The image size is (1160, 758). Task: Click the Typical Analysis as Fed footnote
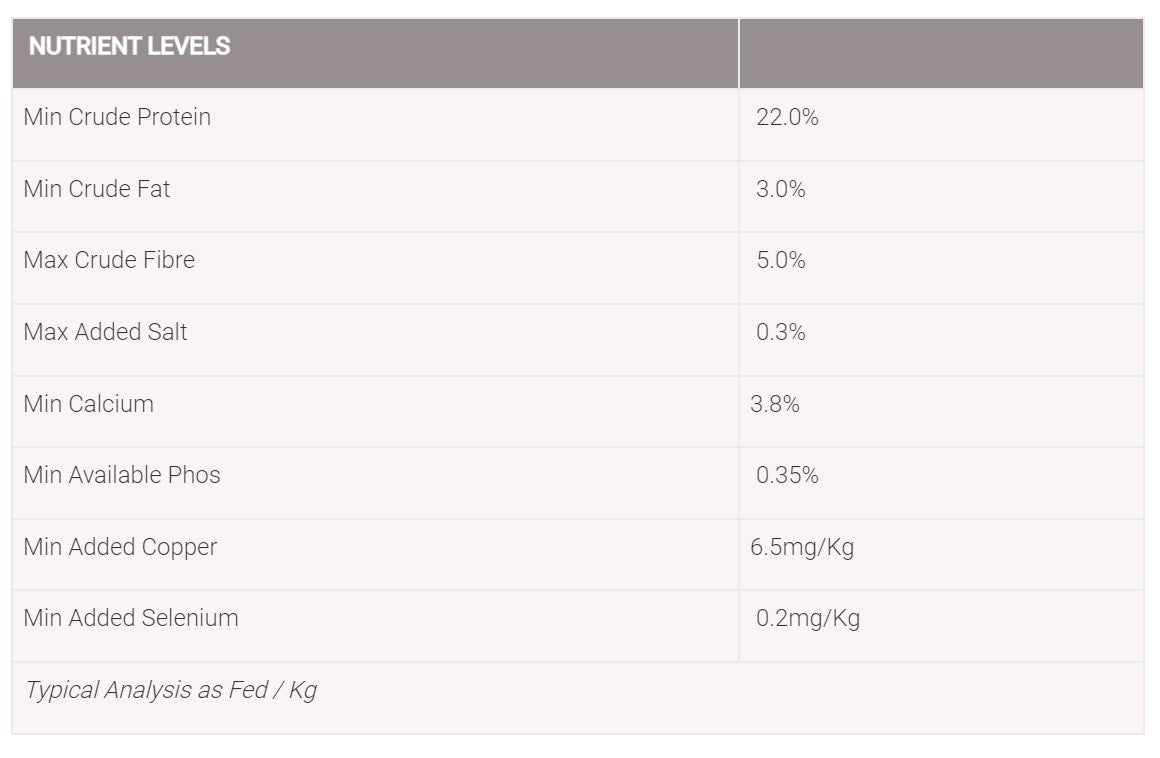pyautogui.click(x=171, y=690)
